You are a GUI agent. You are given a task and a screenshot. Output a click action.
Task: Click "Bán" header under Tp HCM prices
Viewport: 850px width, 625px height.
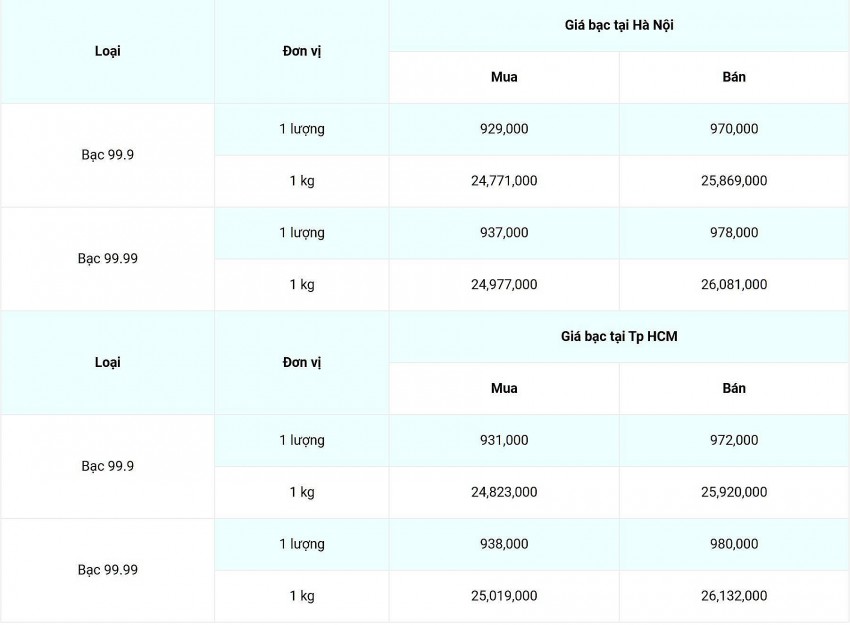(x=734, y=388)
